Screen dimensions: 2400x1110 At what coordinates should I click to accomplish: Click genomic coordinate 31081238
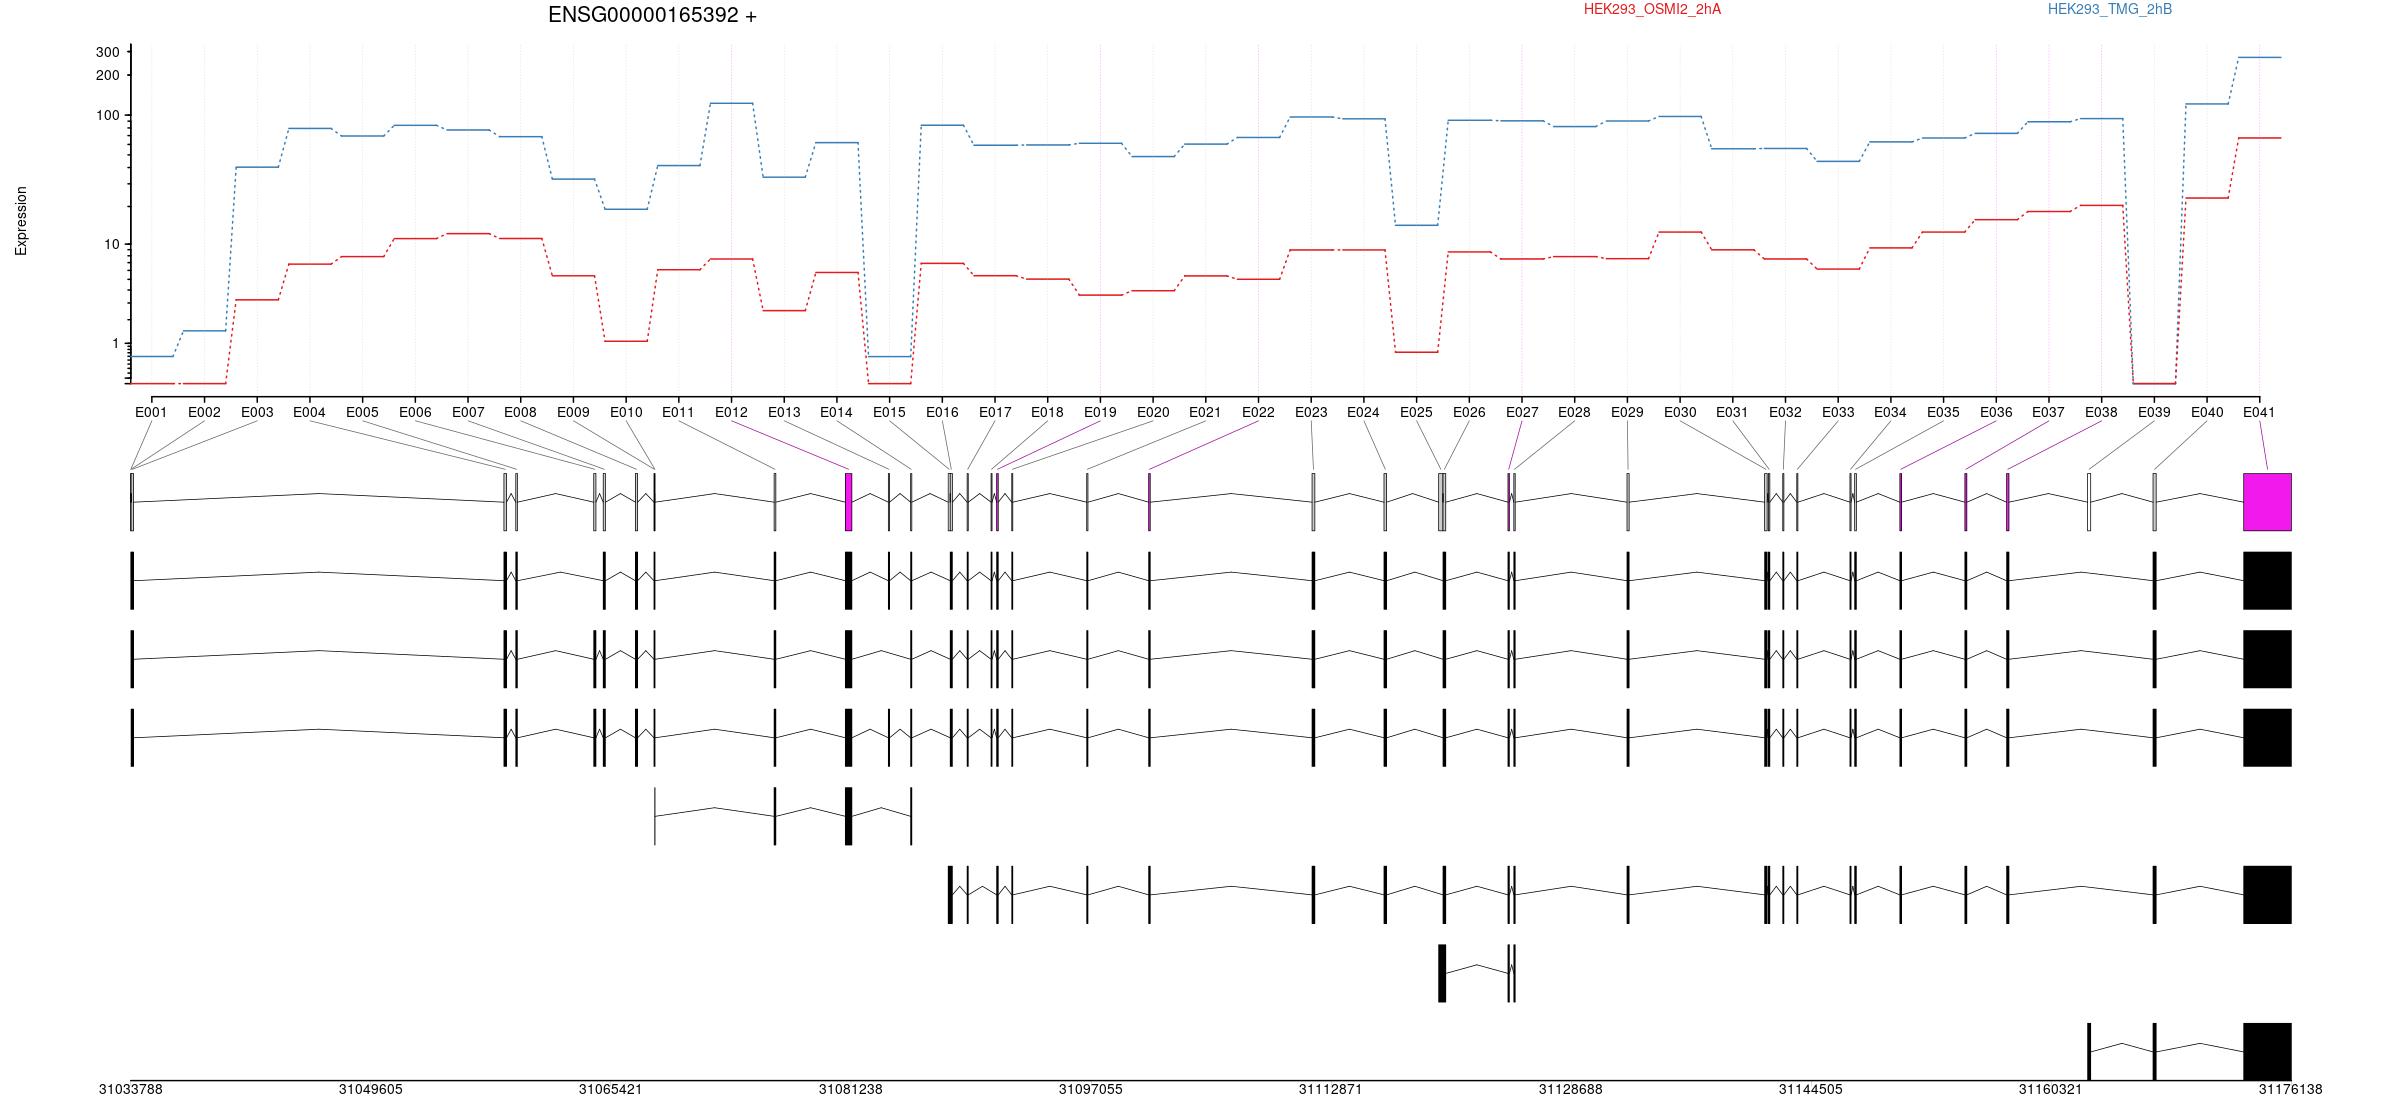click(x=850, y=1089)
